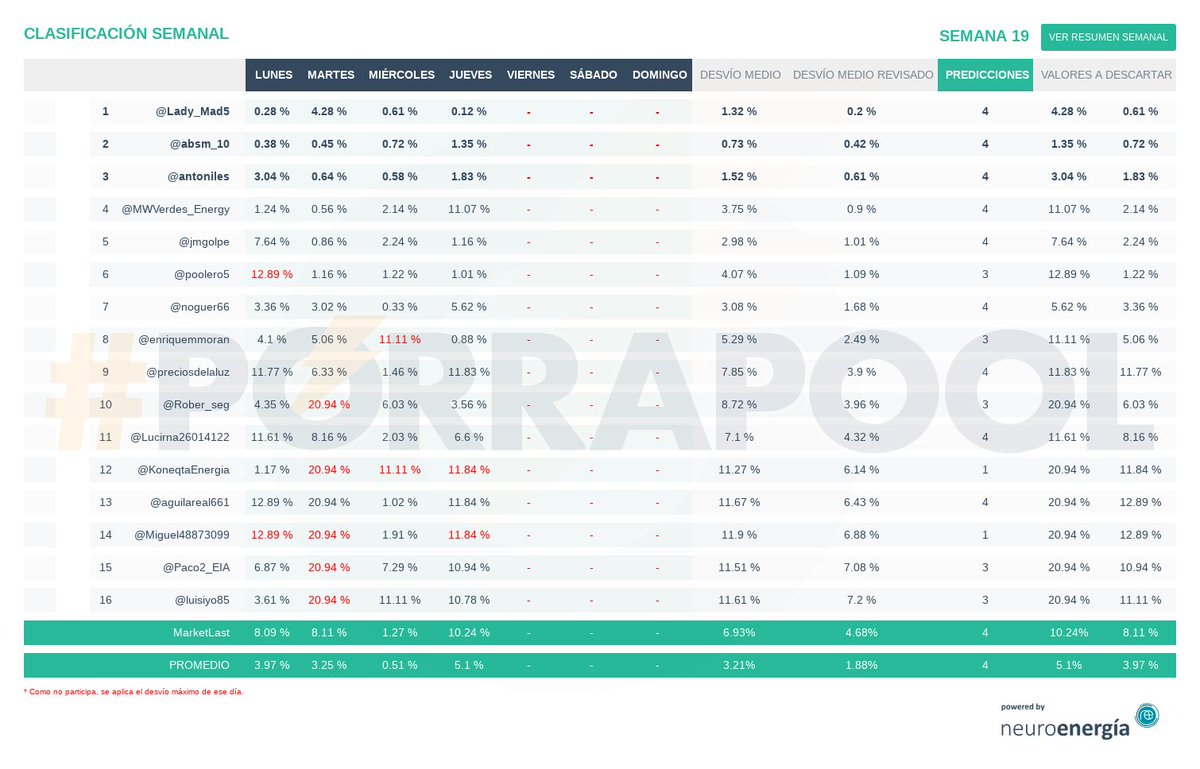
Task: Open user @preciosdelaluz
Action: [187, 372]
